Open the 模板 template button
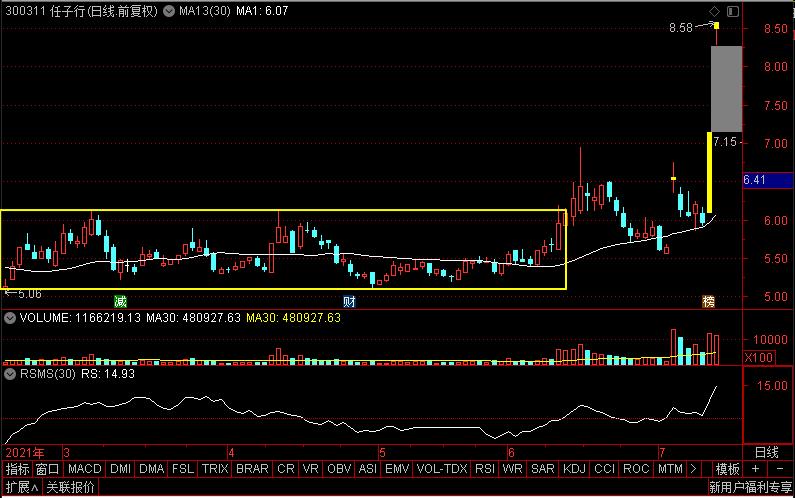This screenshot has width=795, height=498. 727,469
